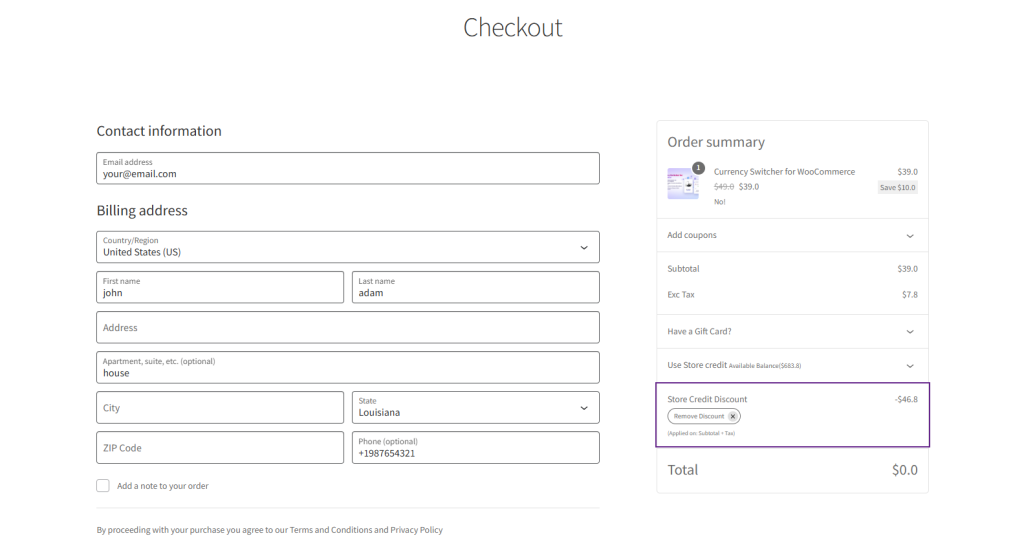This screenshot has width=1024, height=549.
Task: Click into the Address field
Action: pos(348,328)
